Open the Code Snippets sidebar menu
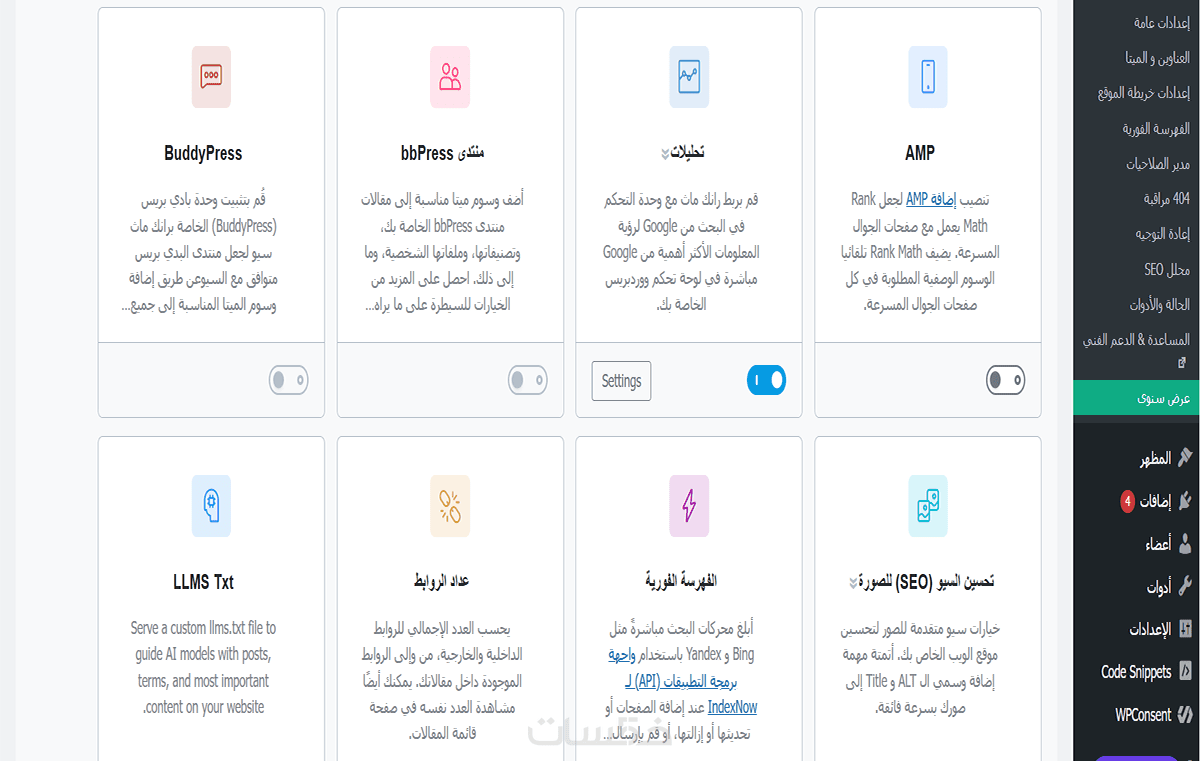 (x=1136, y=672)
